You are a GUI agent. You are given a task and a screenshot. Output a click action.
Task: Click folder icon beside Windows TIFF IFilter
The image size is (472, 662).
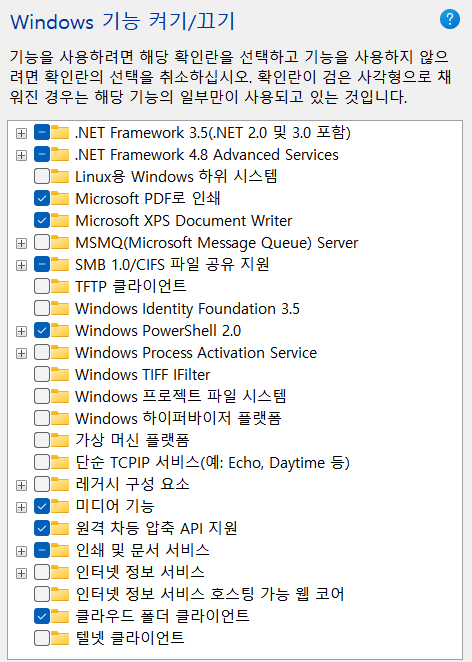(60, 374)
